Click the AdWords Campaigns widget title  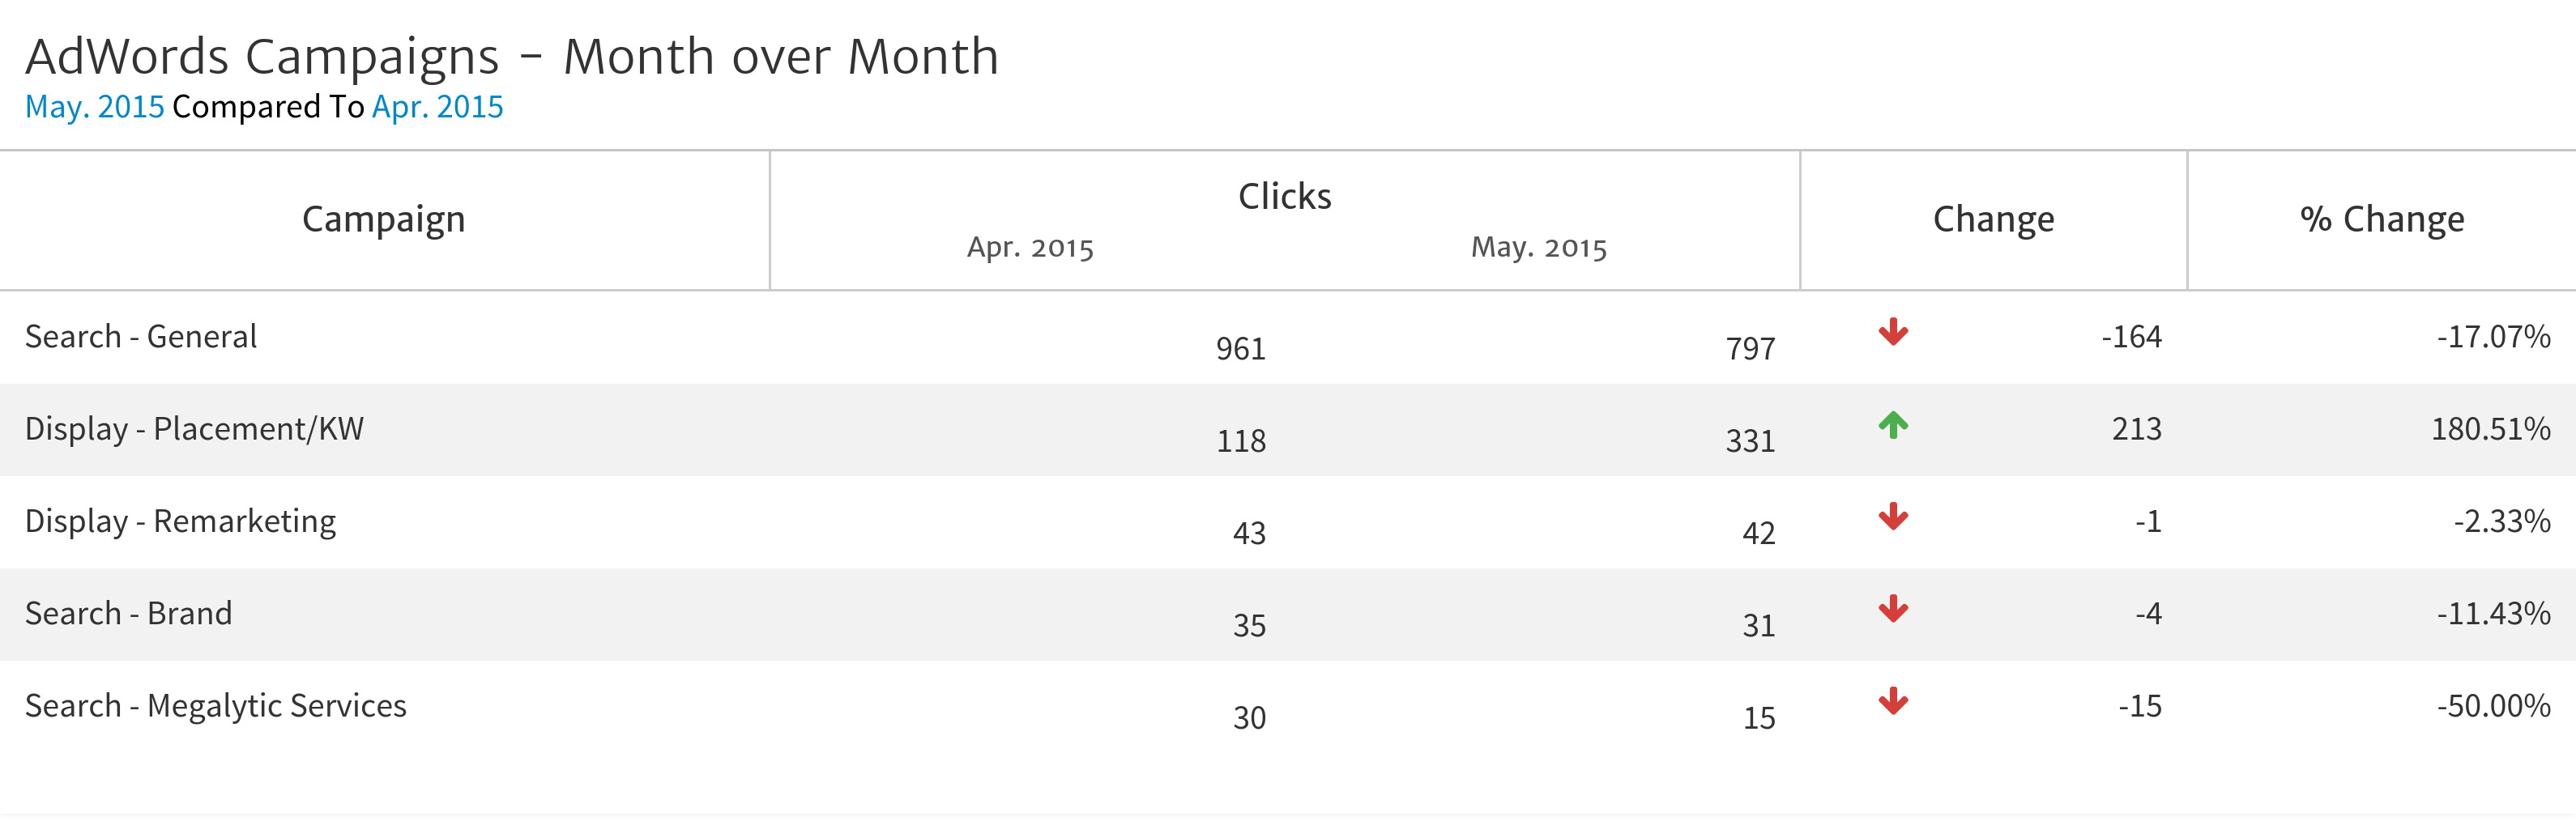511,57
